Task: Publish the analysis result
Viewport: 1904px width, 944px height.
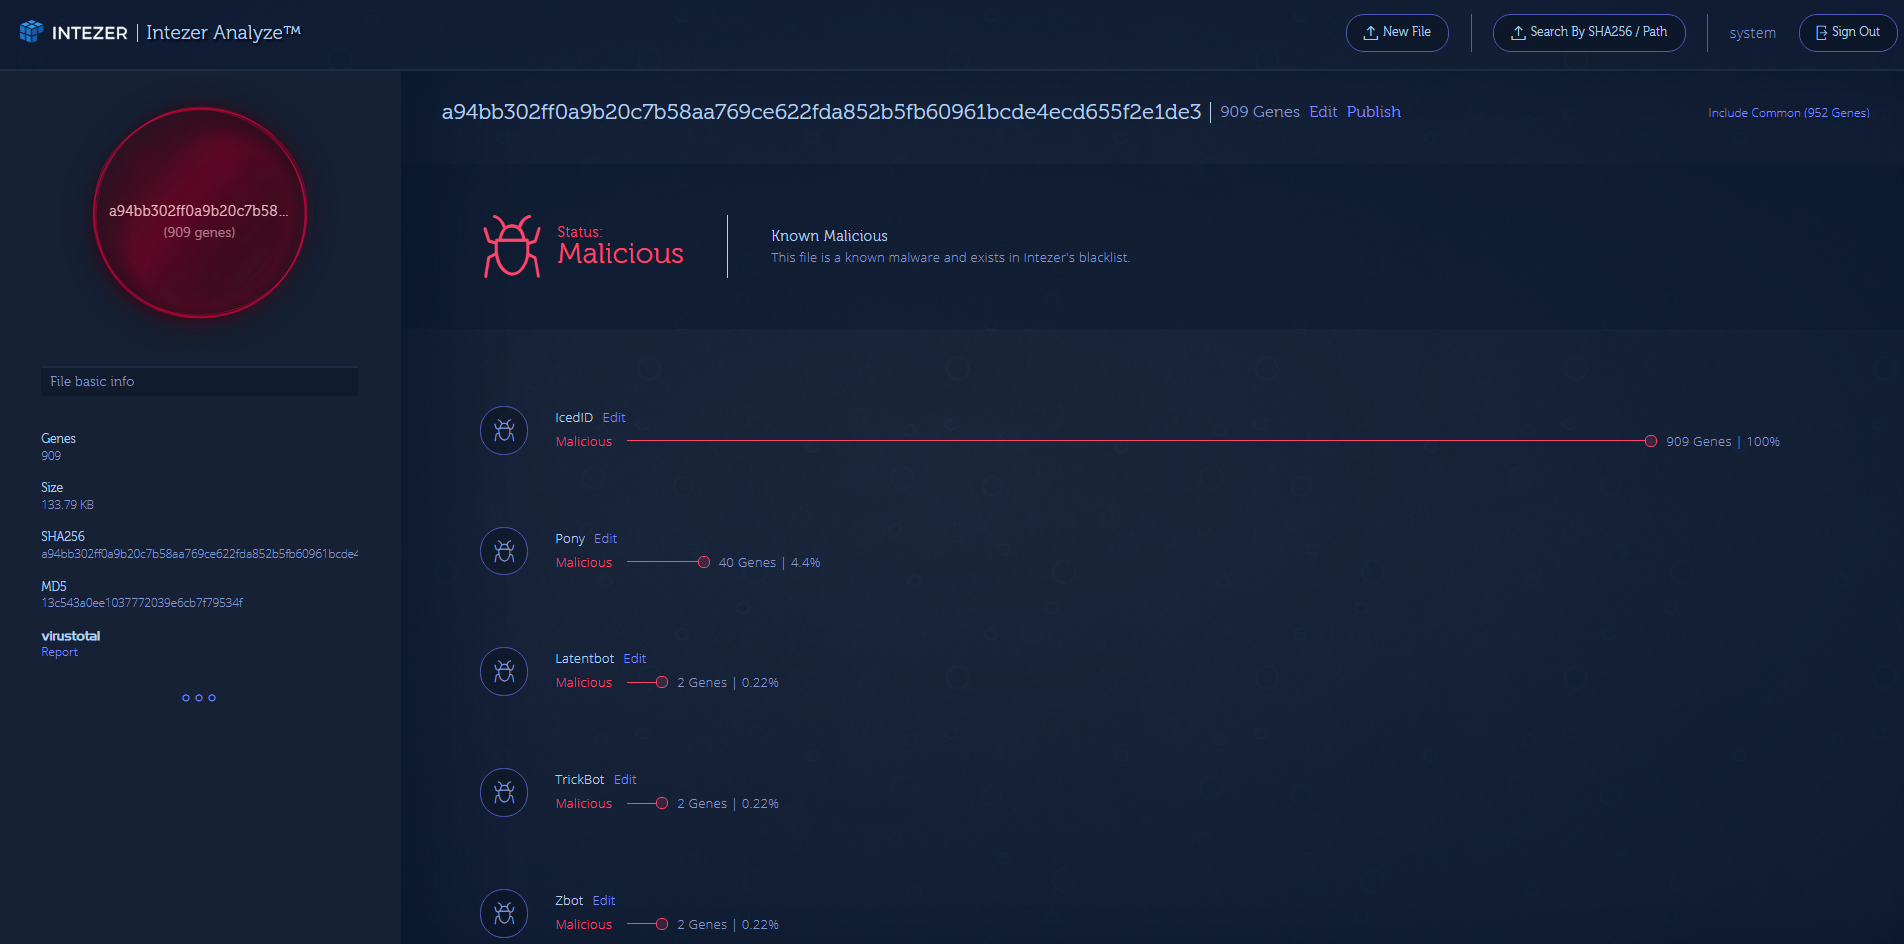Action: pyautogui.click(x=1373, y=112)
